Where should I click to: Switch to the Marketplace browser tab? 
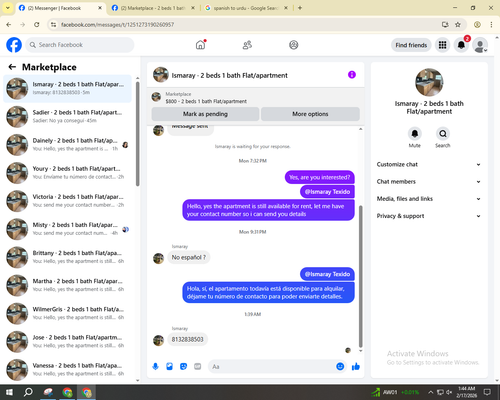153,8
